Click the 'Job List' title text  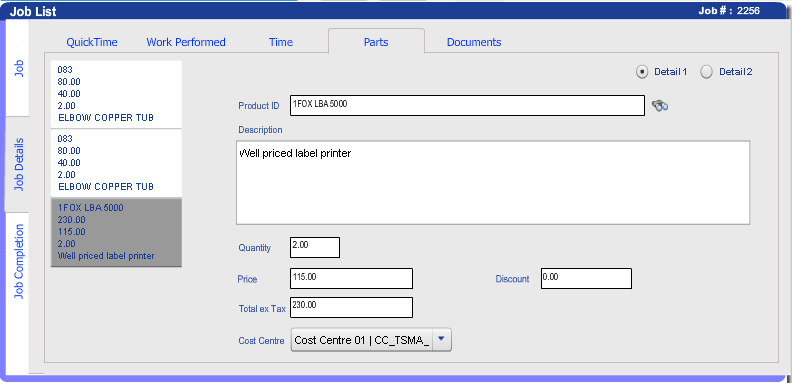pyautogui.click(x=33, y=11)
